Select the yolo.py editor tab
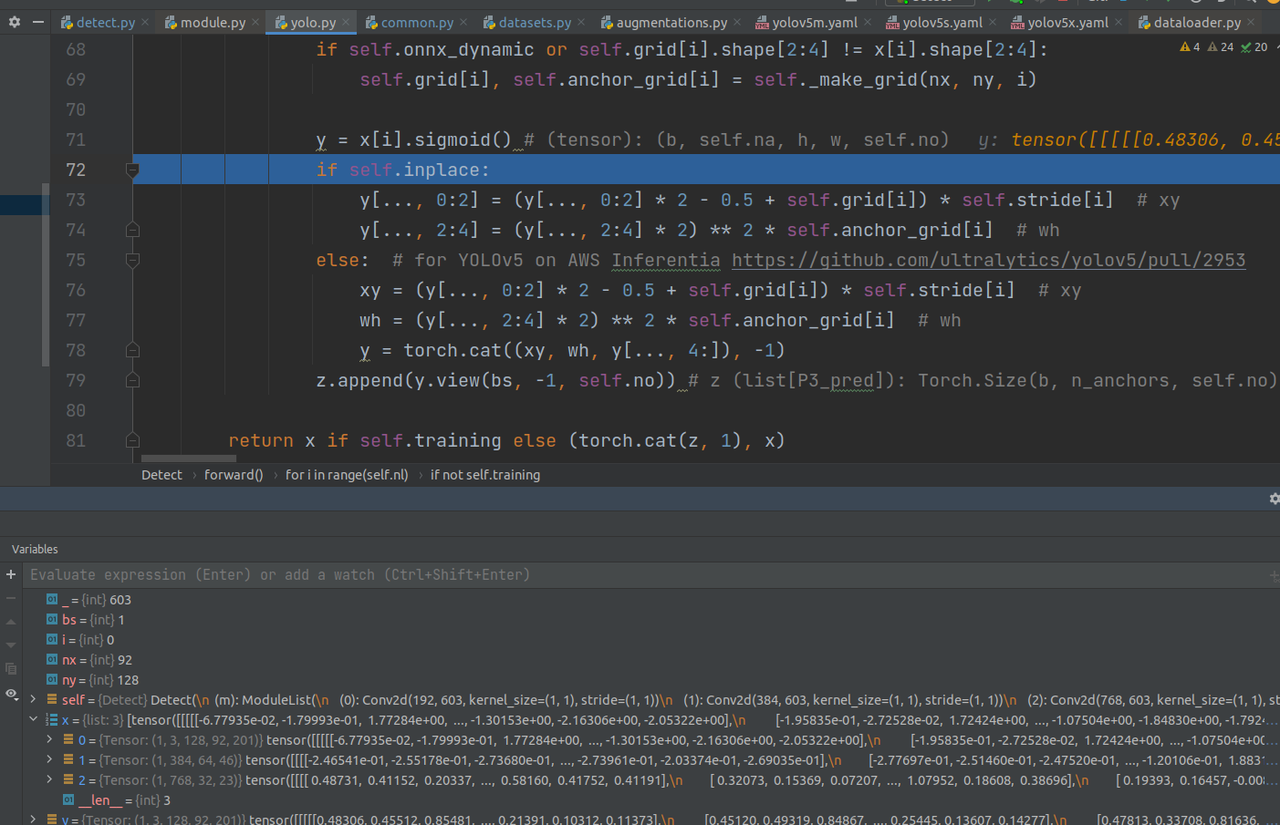1280x825 pixels. 313,22
